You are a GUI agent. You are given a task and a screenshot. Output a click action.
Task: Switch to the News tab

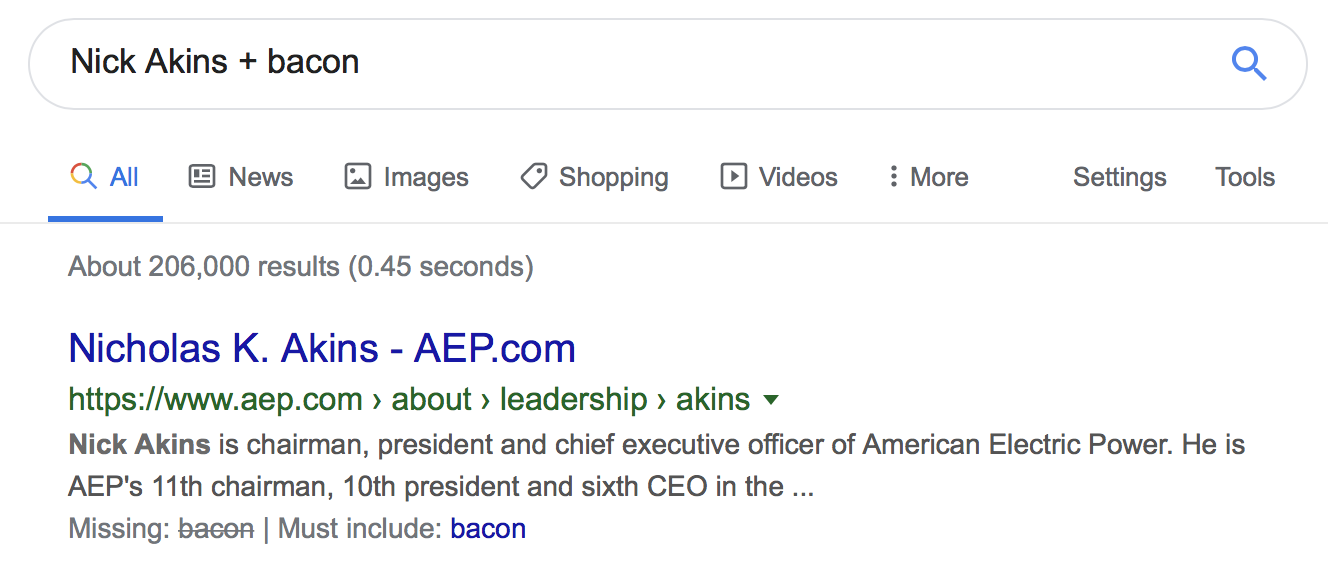(241, 177)
